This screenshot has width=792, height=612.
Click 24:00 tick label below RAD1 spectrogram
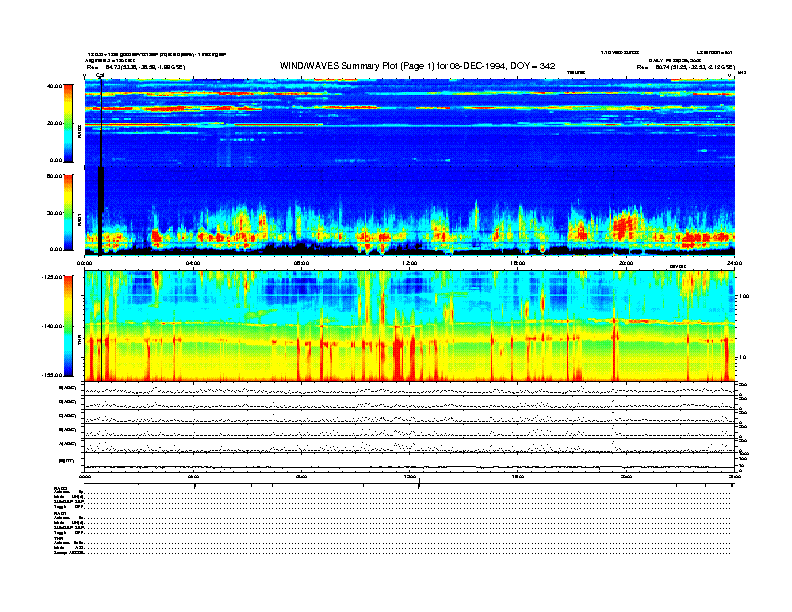[x=734, y=263]
